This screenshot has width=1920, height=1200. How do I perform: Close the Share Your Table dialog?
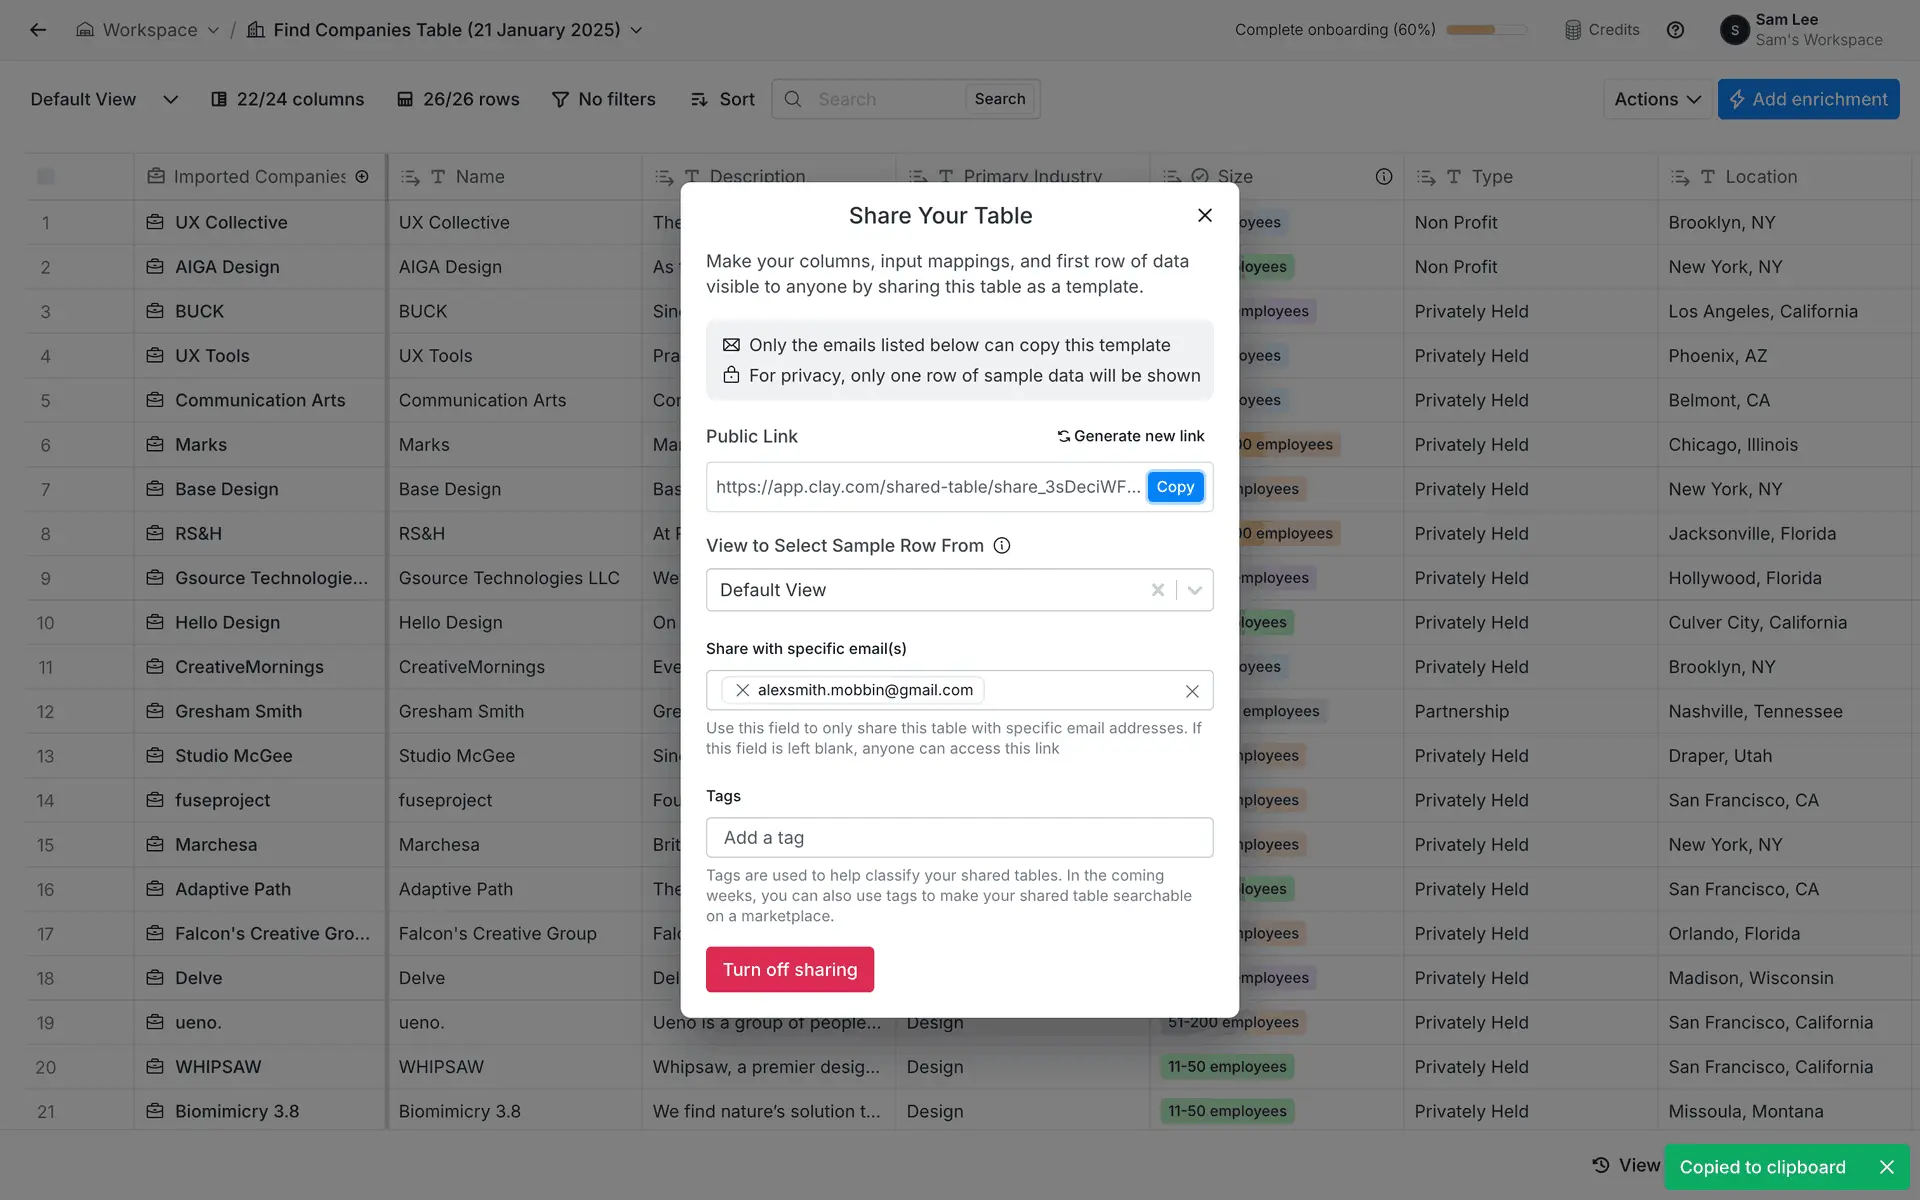(x=1204, y=215)
